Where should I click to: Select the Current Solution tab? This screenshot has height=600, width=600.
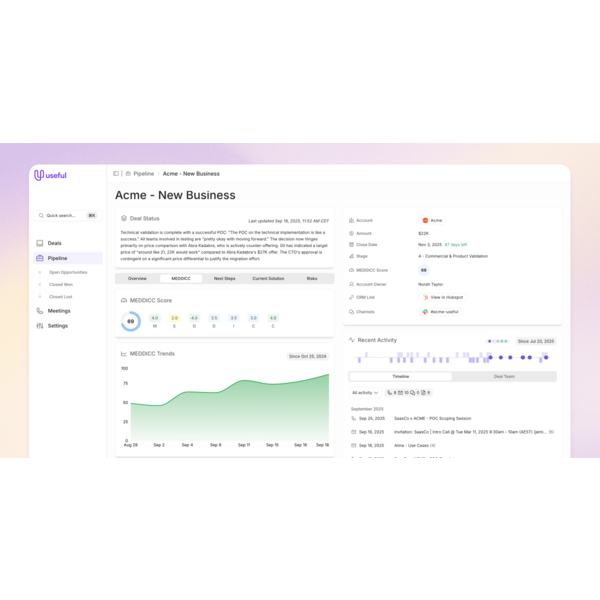[x=268, y=279]
